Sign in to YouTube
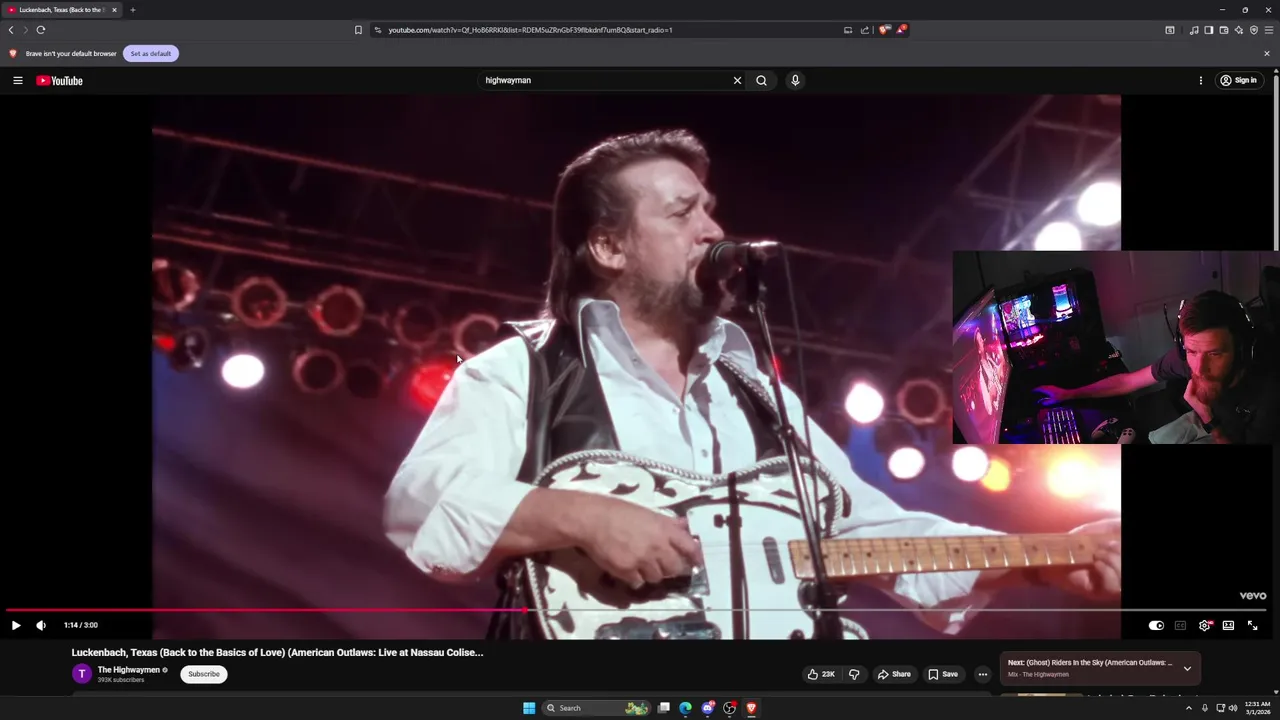Image resolution: width=1280 pixels, height=720 pixels. click(x=1238, y=80)
